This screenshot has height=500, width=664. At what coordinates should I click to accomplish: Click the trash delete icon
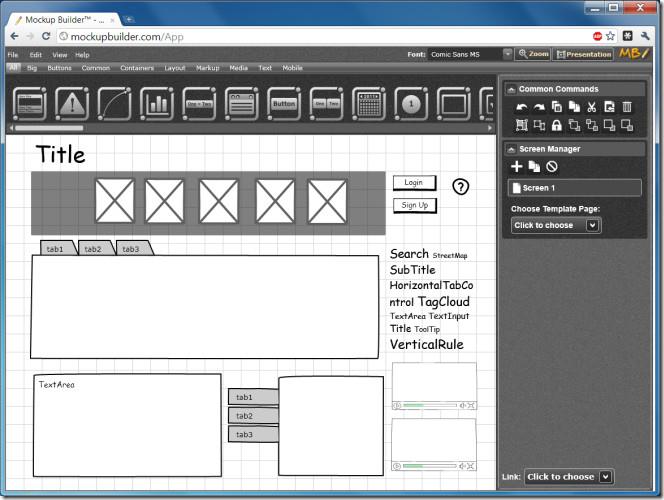pos(627,107)
